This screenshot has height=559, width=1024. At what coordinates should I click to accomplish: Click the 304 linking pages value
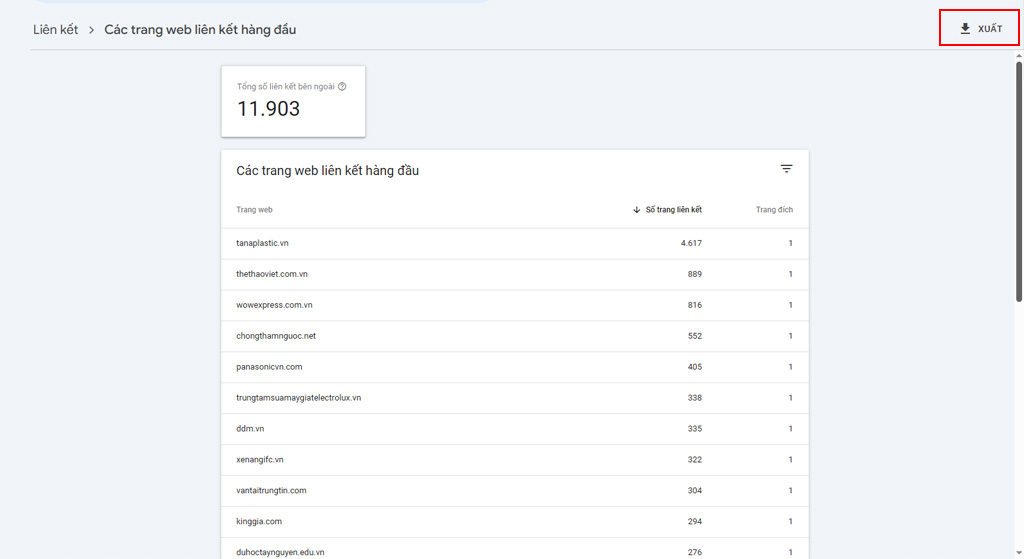(694, 490)
